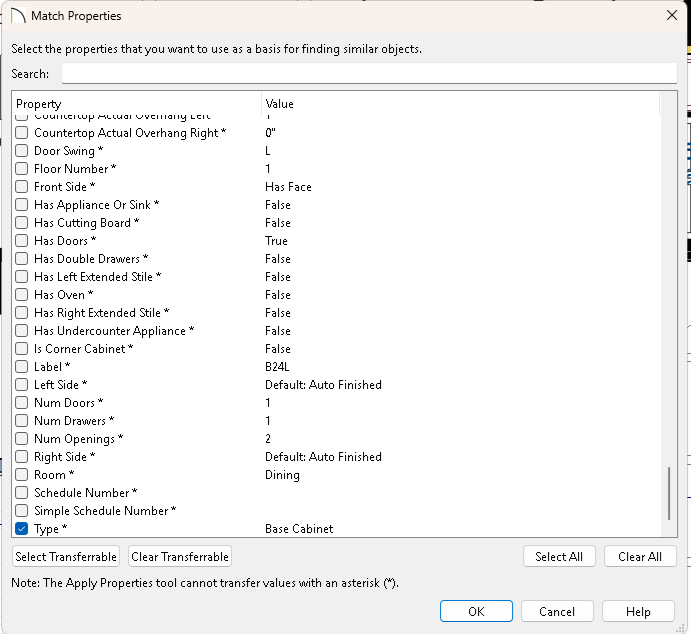Tick the Has Doors checkbox
The width and height of the screenshot is (691, 634).
tap(22, 241)
